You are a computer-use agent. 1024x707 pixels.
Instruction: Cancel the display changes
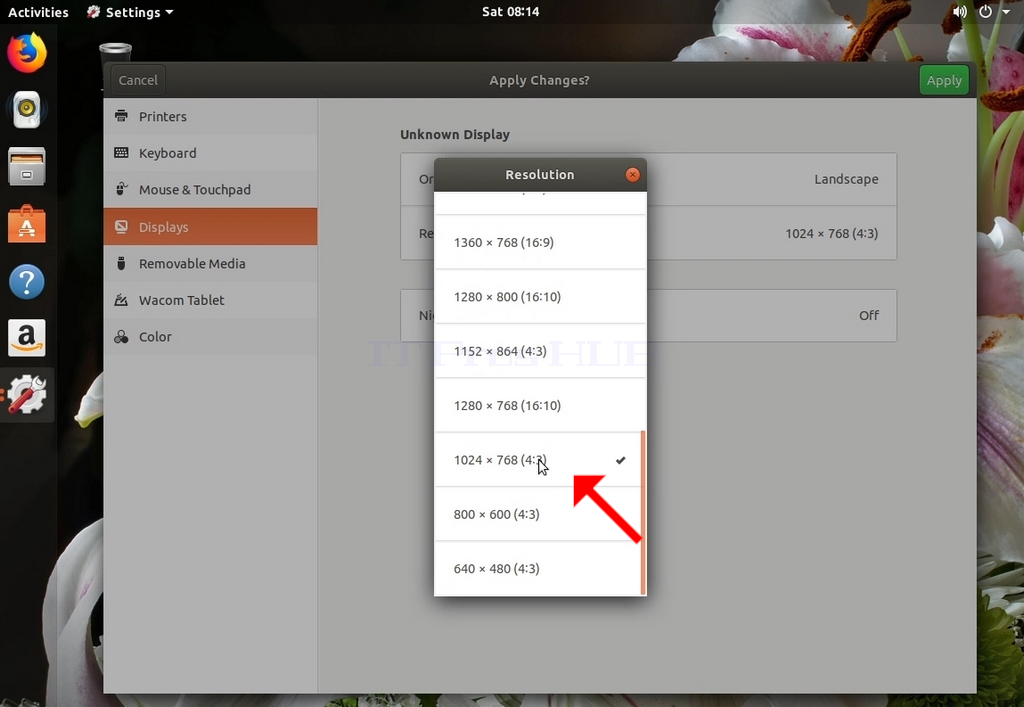138,80
